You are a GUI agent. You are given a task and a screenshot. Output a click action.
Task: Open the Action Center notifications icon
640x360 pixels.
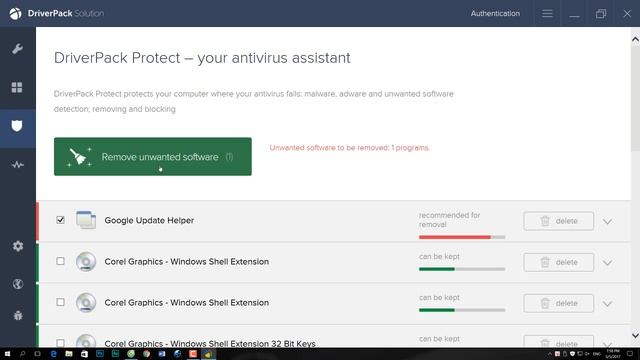click(x=630, y=353)
